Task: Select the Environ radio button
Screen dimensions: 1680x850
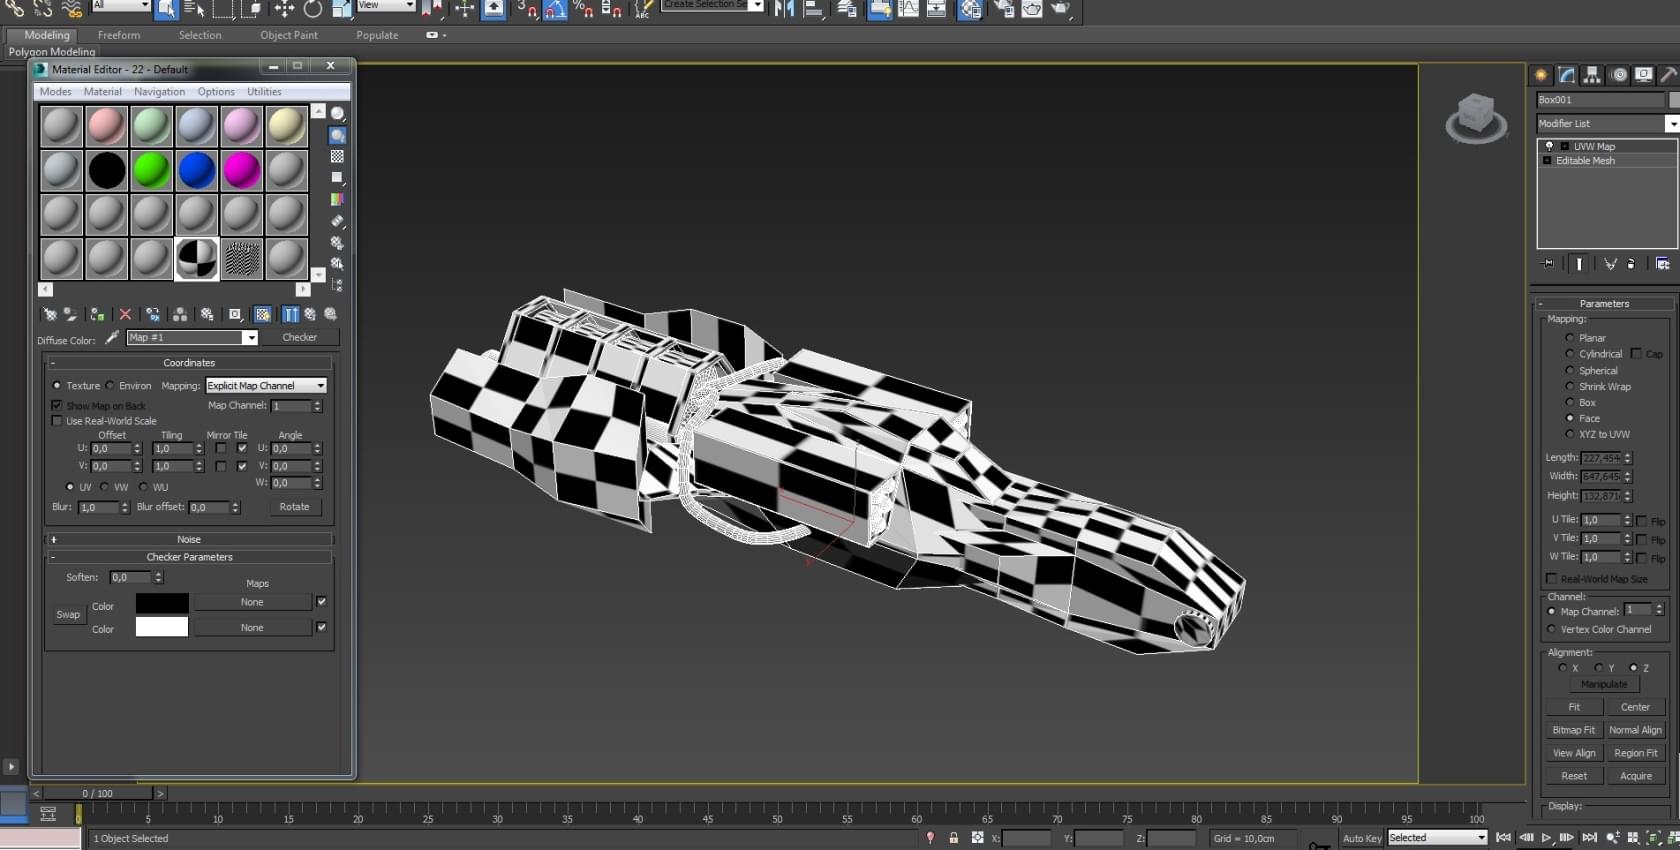Action: (110, 386)
